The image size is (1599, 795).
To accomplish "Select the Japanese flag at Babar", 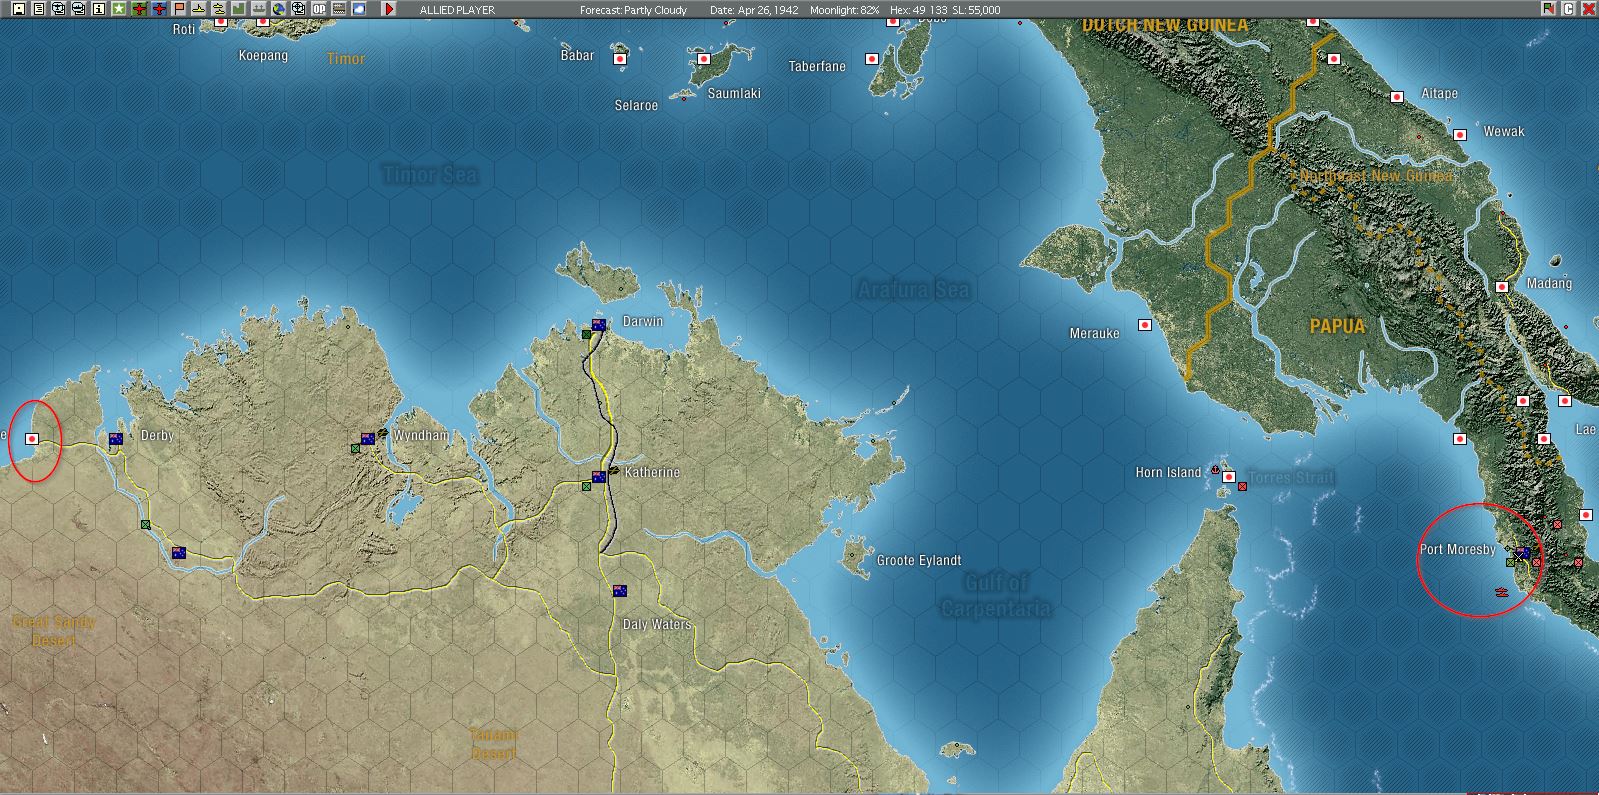I will point(620,59).
